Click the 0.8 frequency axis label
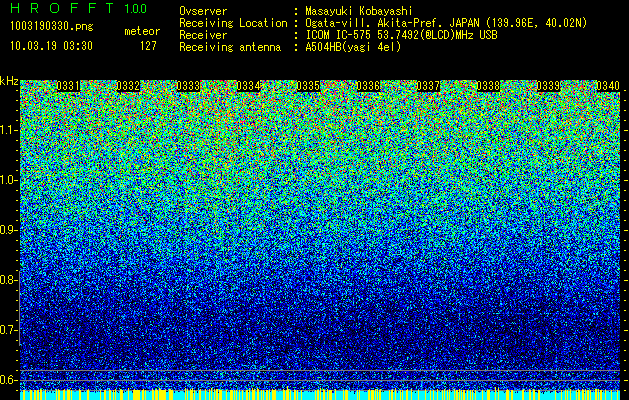The image size is (629, 400). coord(8,280)
